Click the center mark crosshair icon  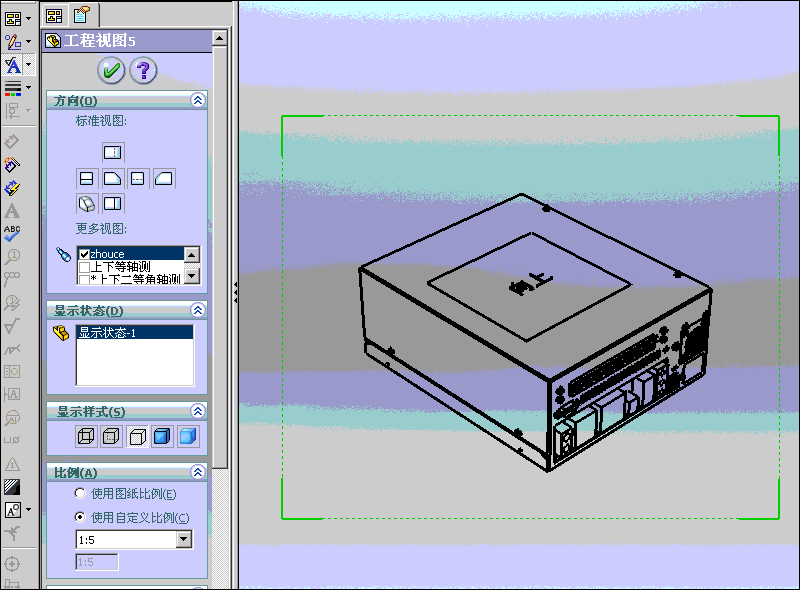[12, 563]
